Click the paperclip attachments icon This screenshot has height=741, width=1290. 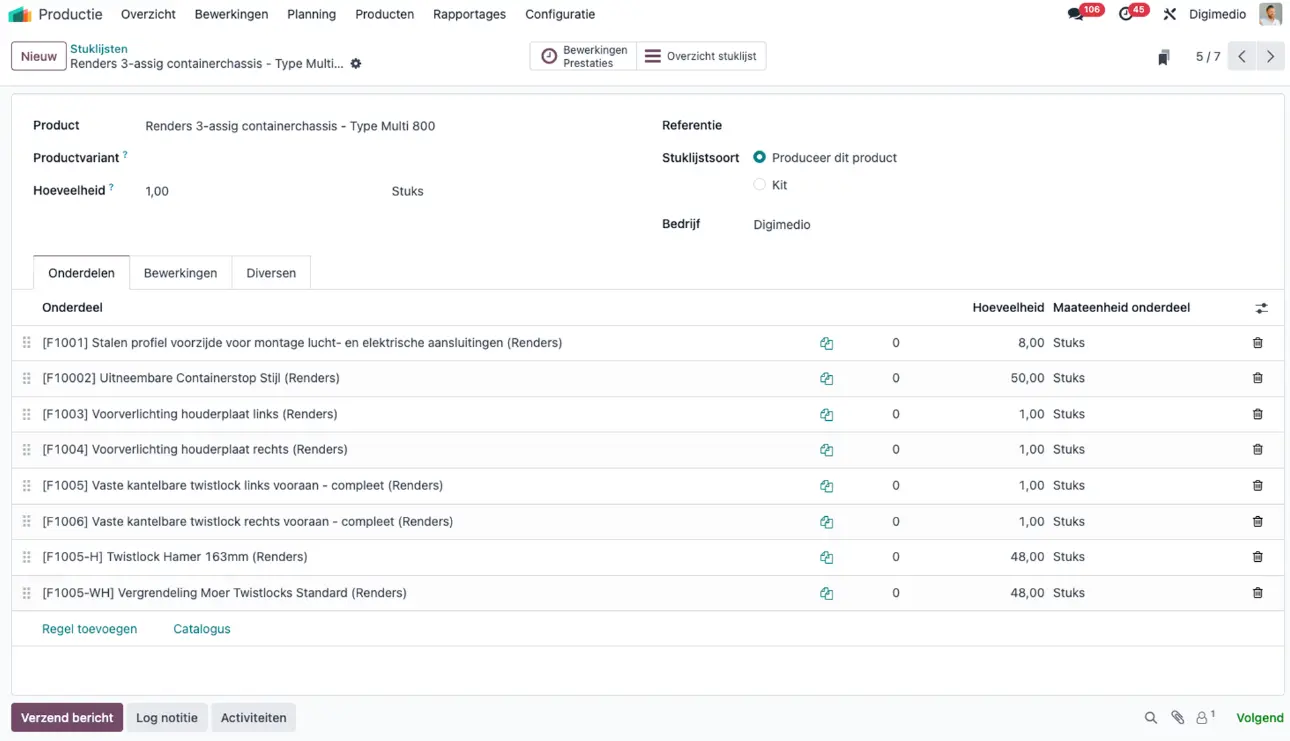point(1178,718)
